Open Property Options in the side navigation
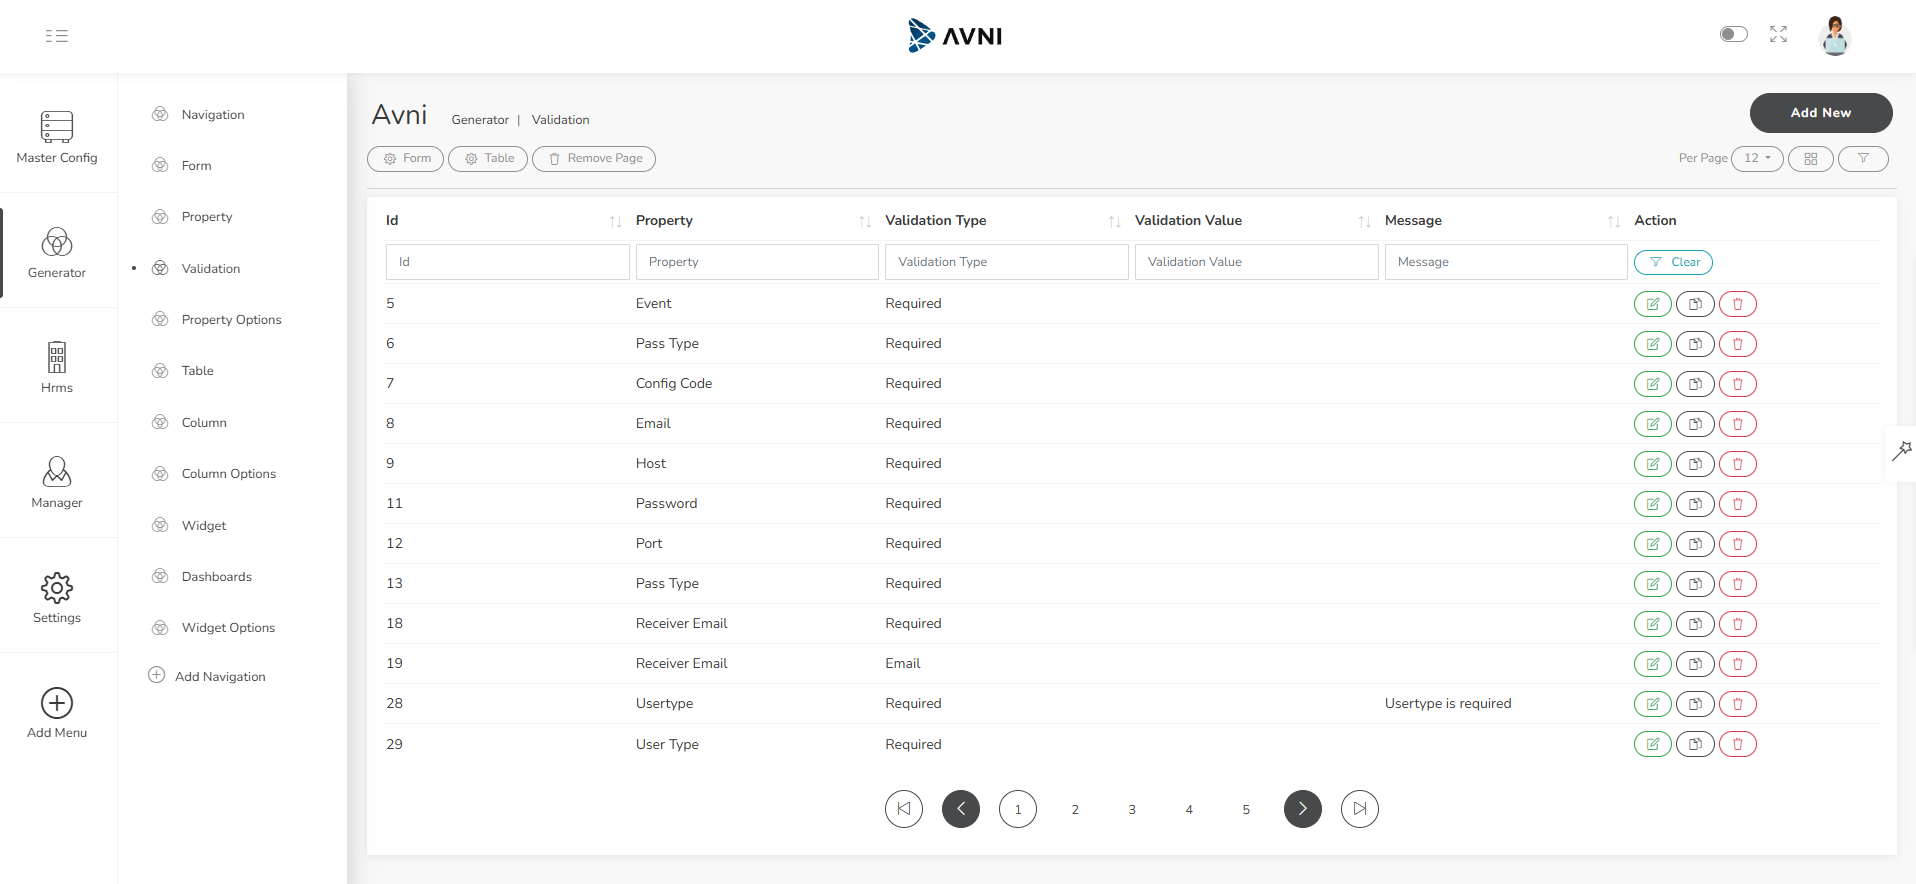This screenshot has width=1916, height=884. pyautogui.click(x=231, y=320)
